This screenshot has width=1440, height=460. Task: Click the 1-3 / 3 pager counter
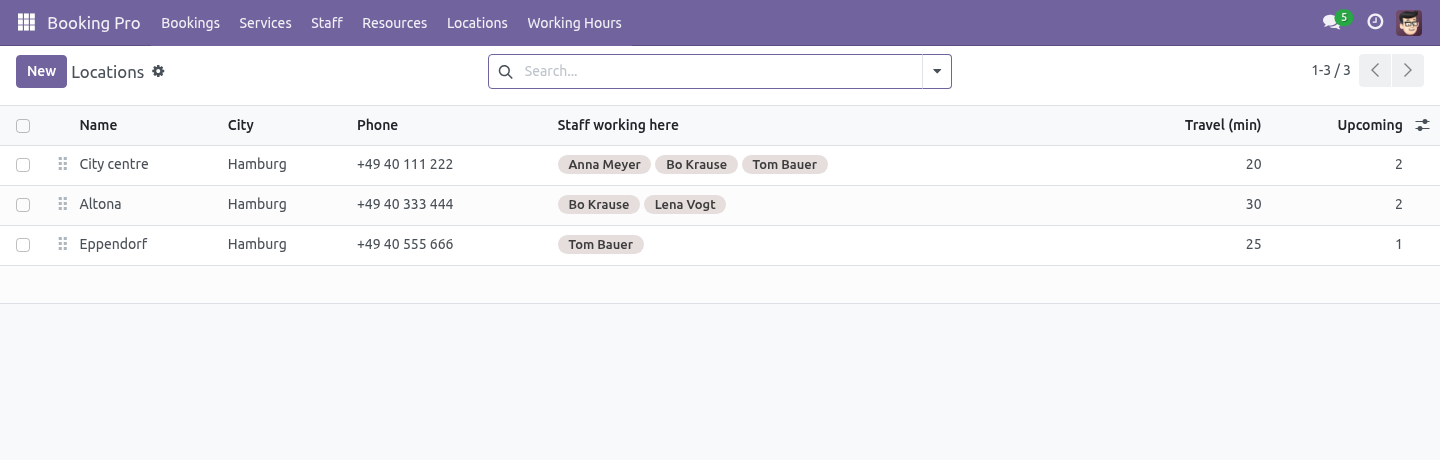pyautogui.click(x=1331, y=70)
